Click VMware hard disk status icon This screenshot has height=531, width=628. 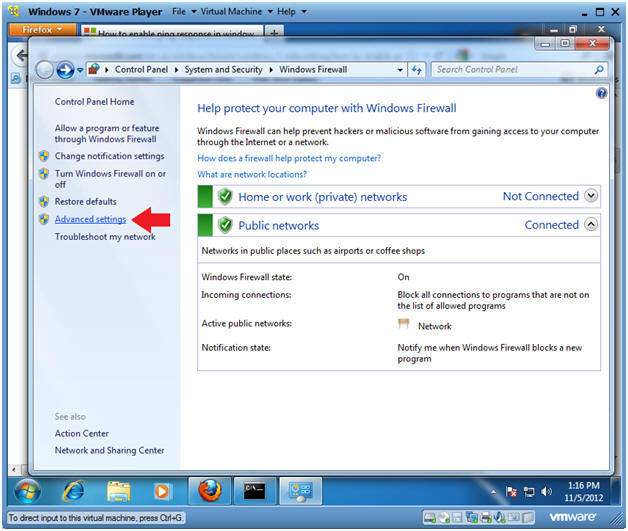(x=430, y=518)
